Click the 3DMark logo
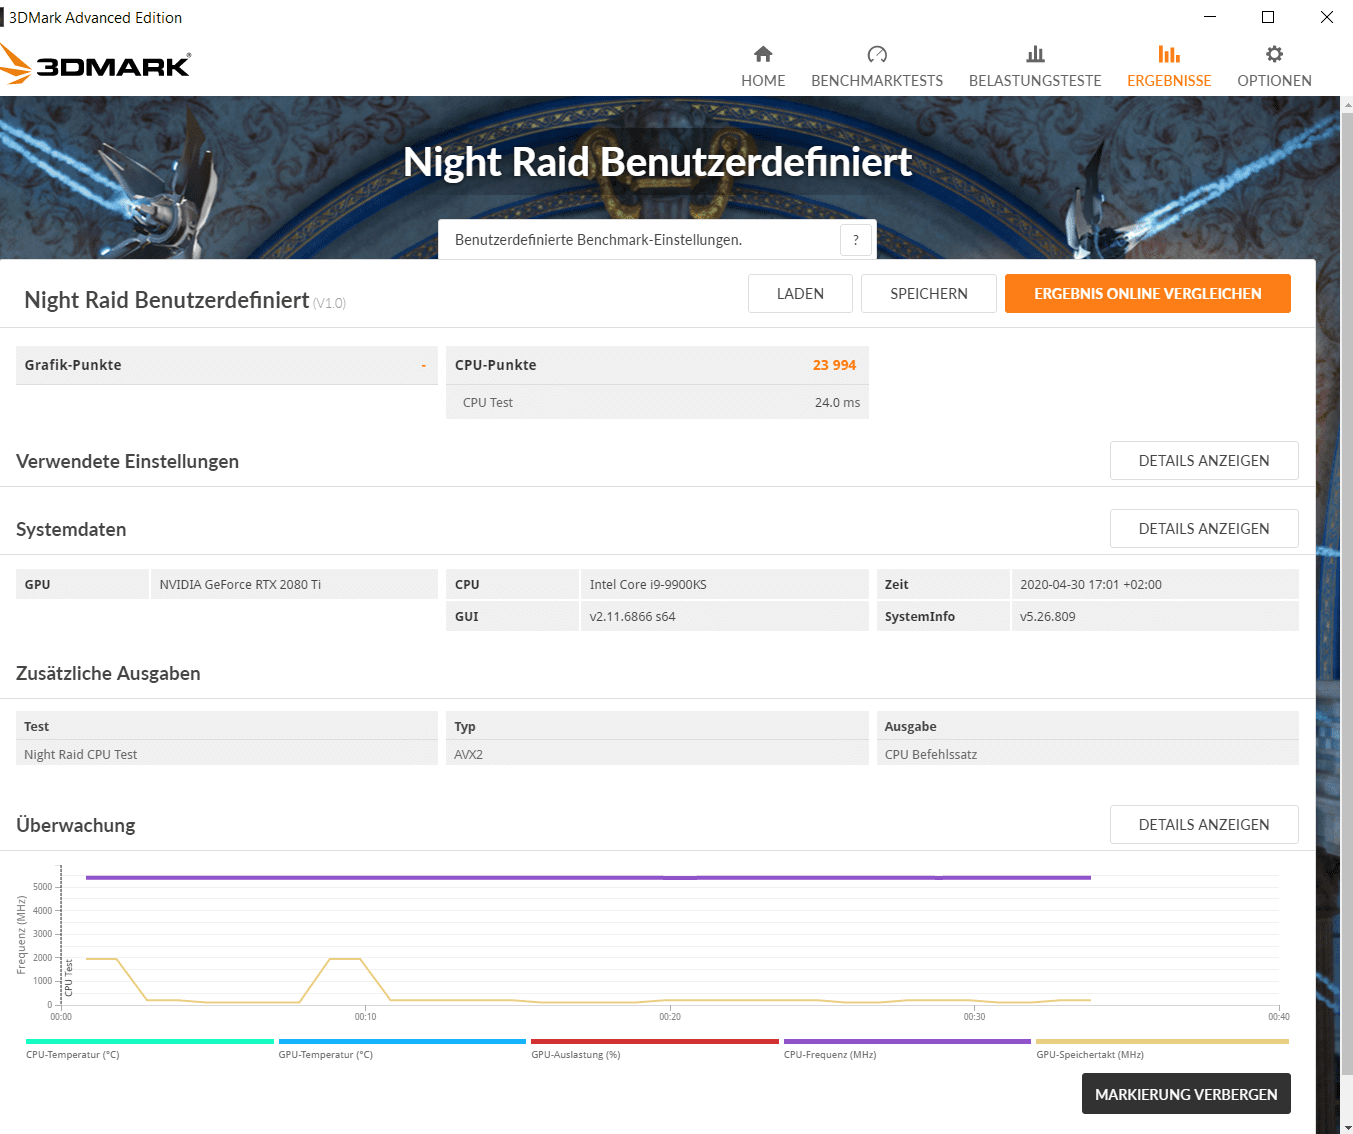This screenshot has height=1134, width=1353. 96,64
